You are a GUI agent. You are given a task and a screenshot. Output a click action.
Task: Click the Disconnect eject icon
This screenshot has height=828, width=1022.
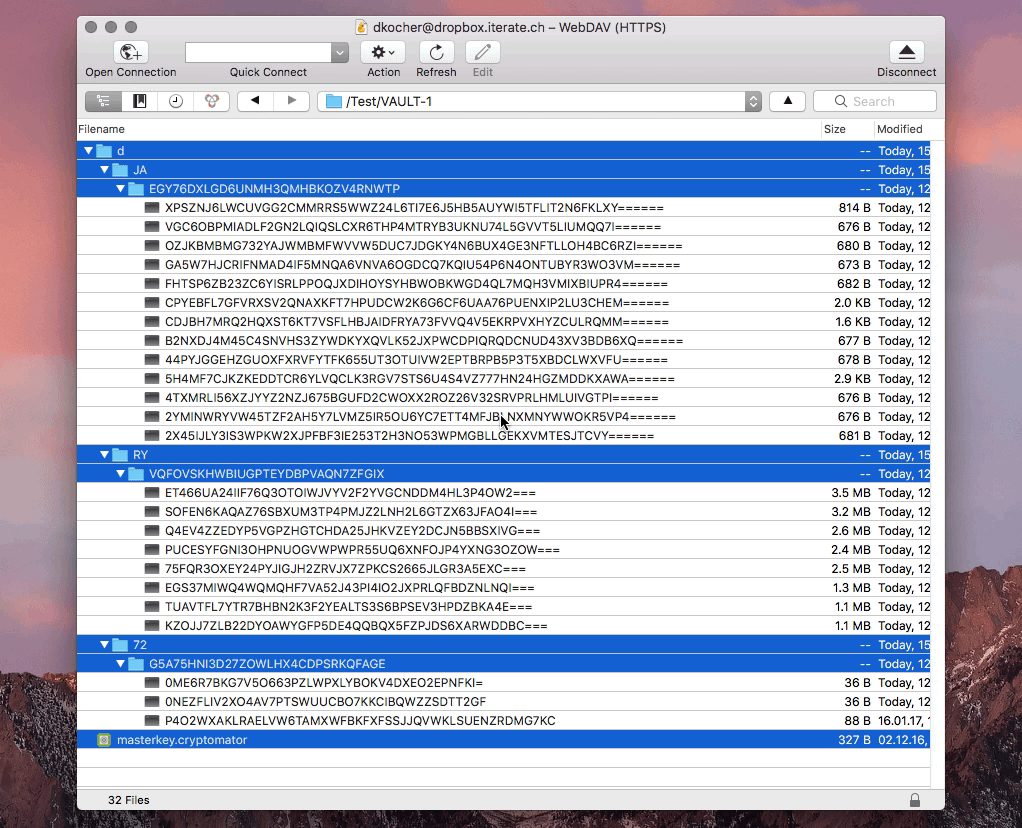coord(906,53)
